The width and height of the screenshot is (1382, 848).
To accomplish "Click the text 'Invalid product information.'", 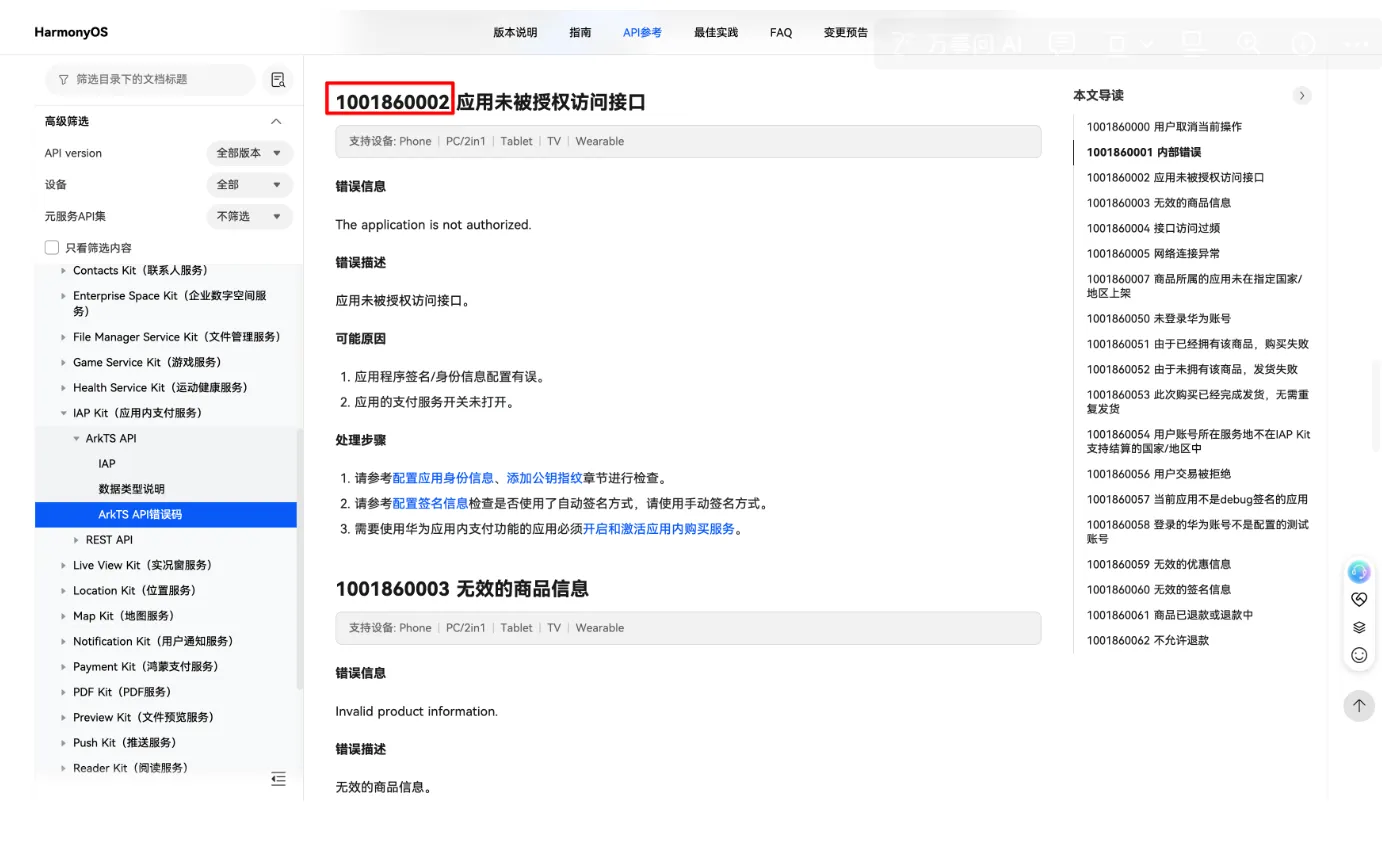I will 416,712.
